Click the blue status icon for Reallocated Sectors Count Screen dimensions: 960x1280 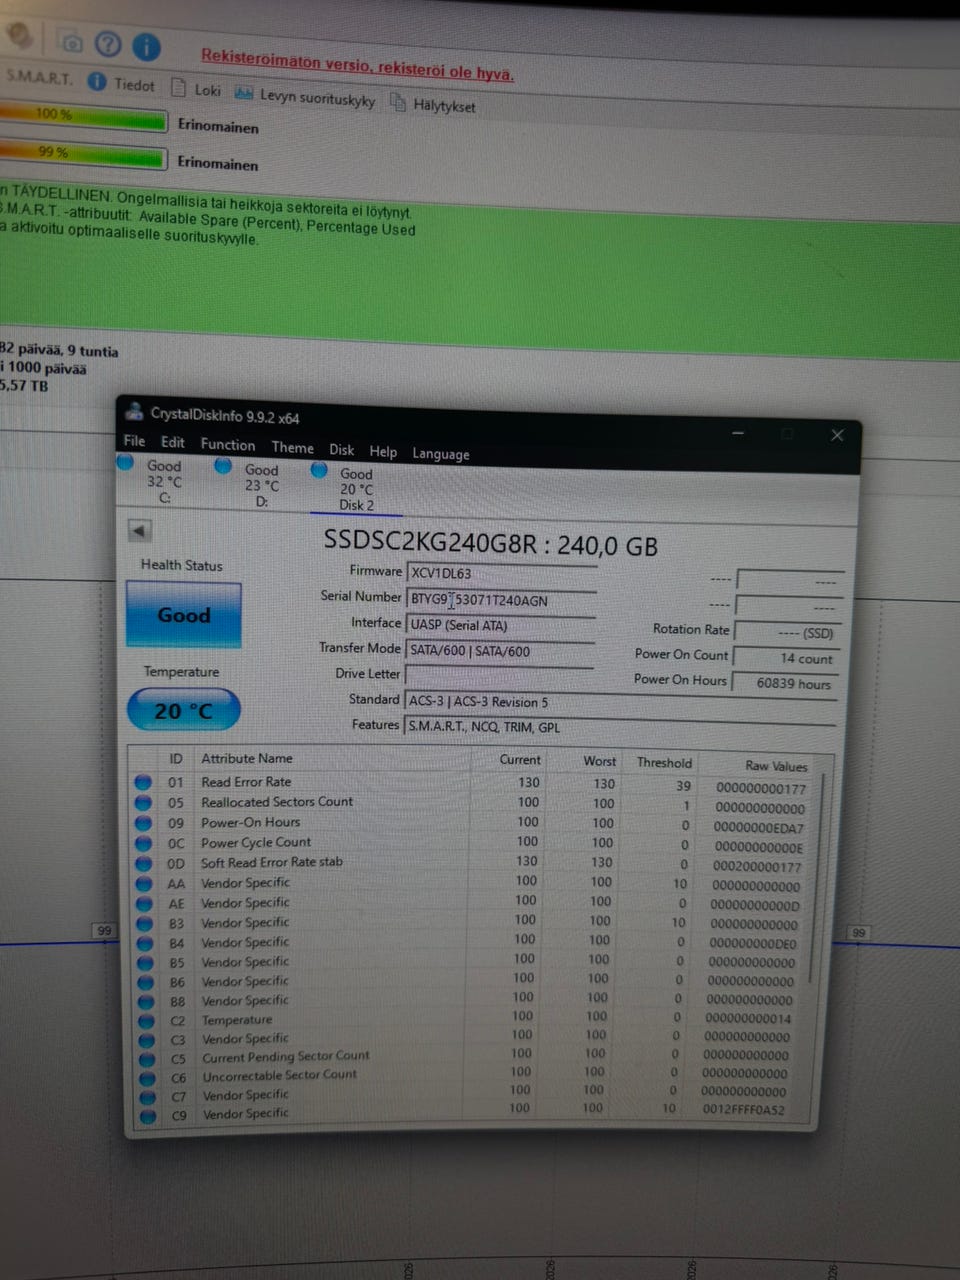(x=143, y=802)
